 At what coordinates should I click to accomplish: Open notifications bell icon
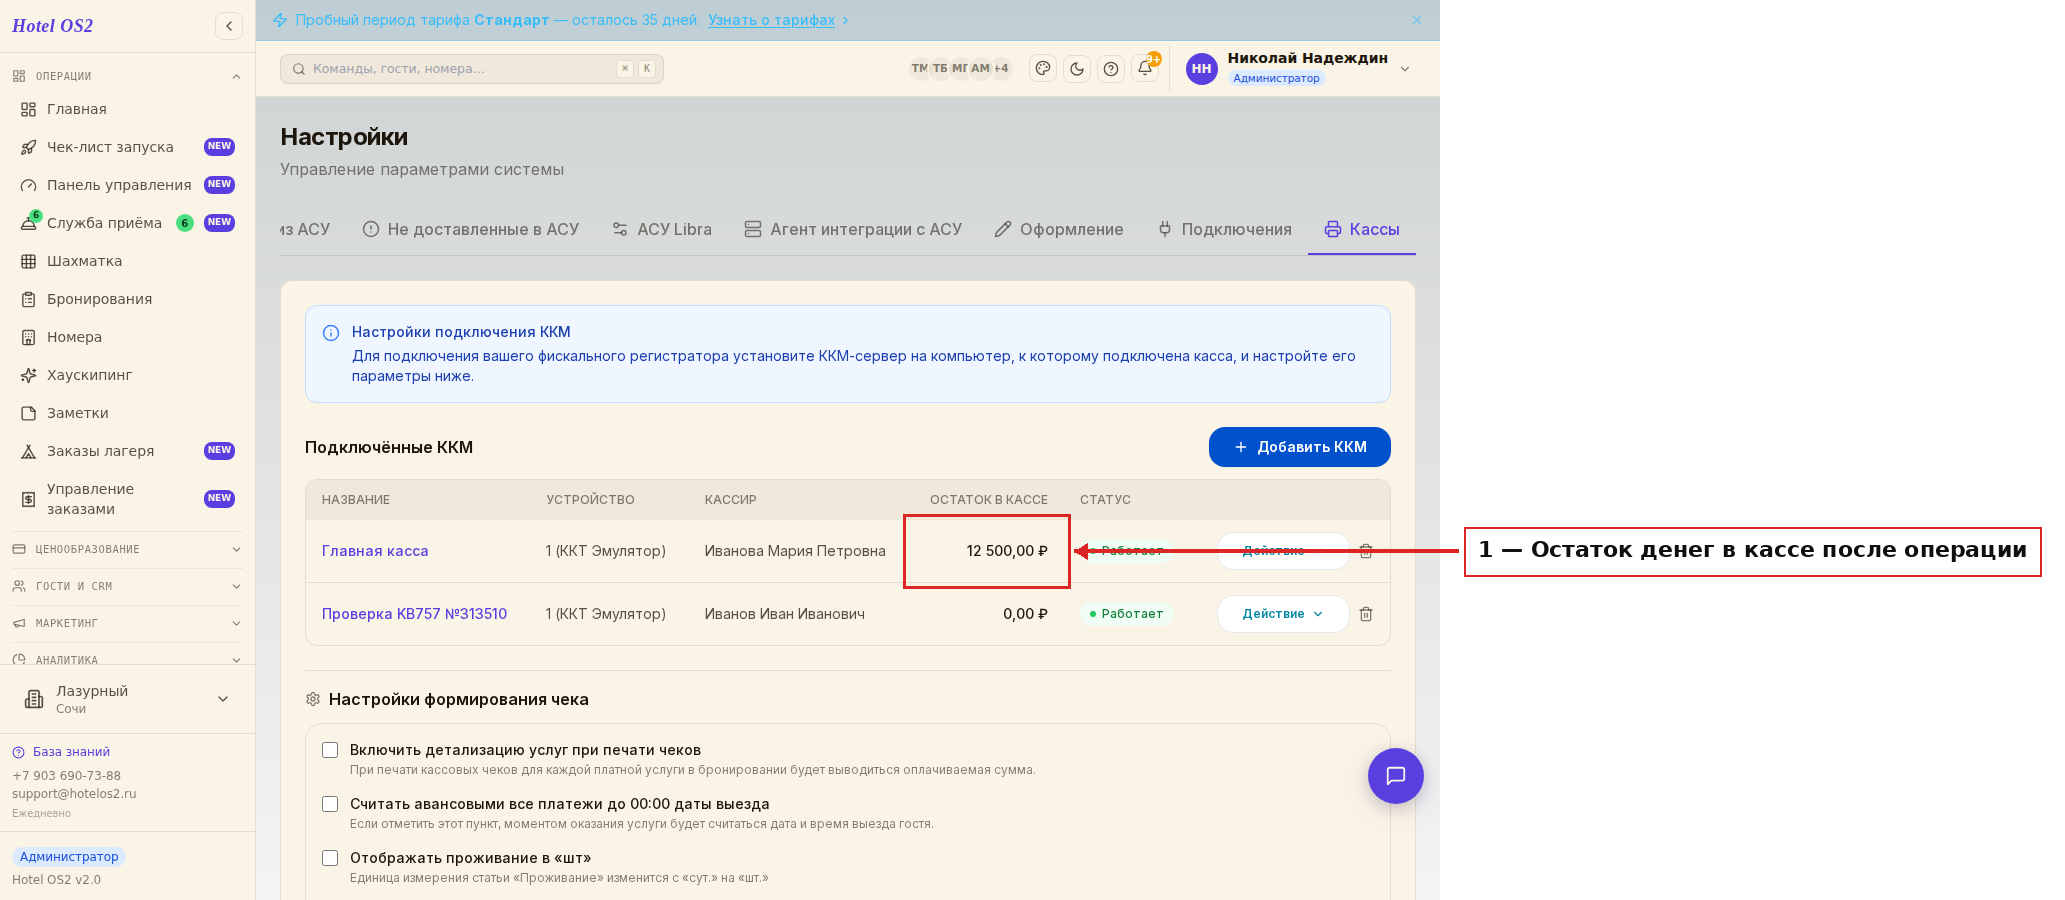point(1145,69)
